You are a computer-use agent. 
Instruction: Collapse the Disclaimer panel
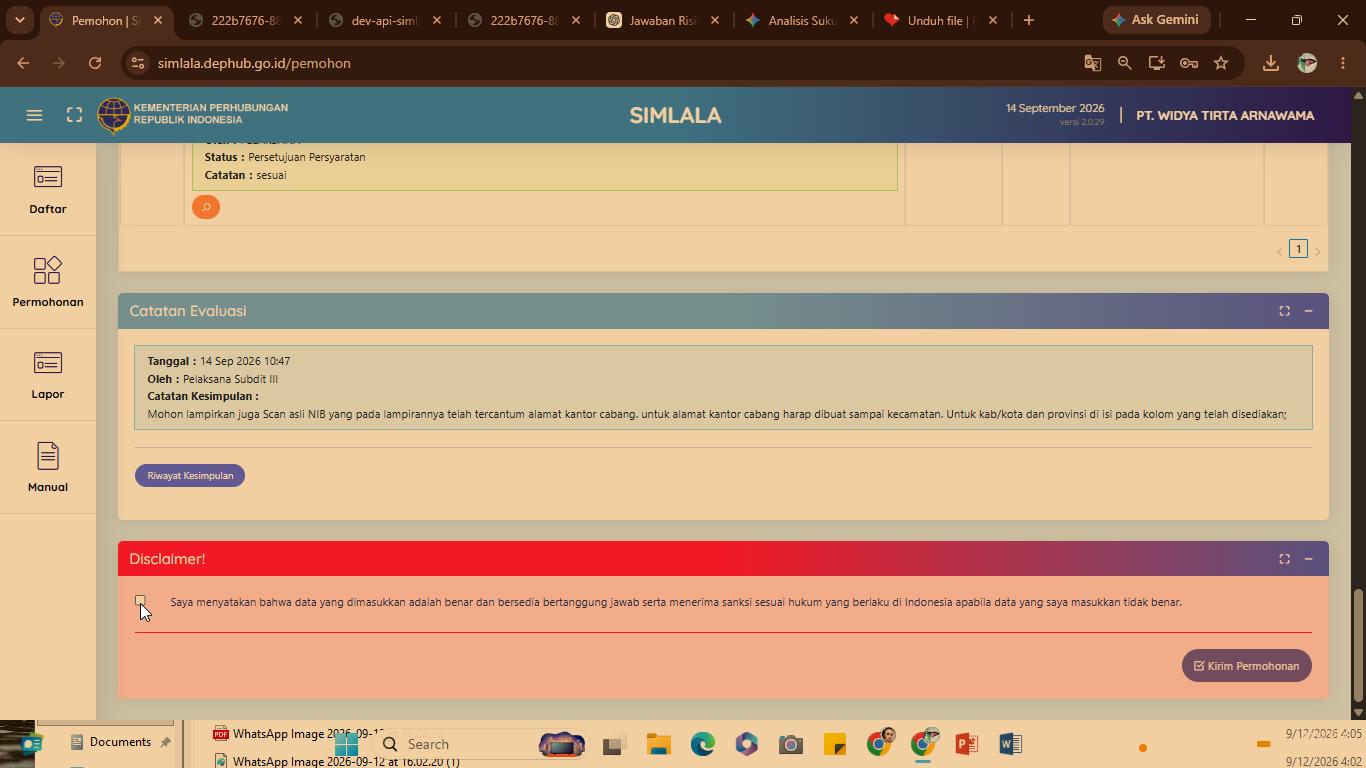[1308, 559]
